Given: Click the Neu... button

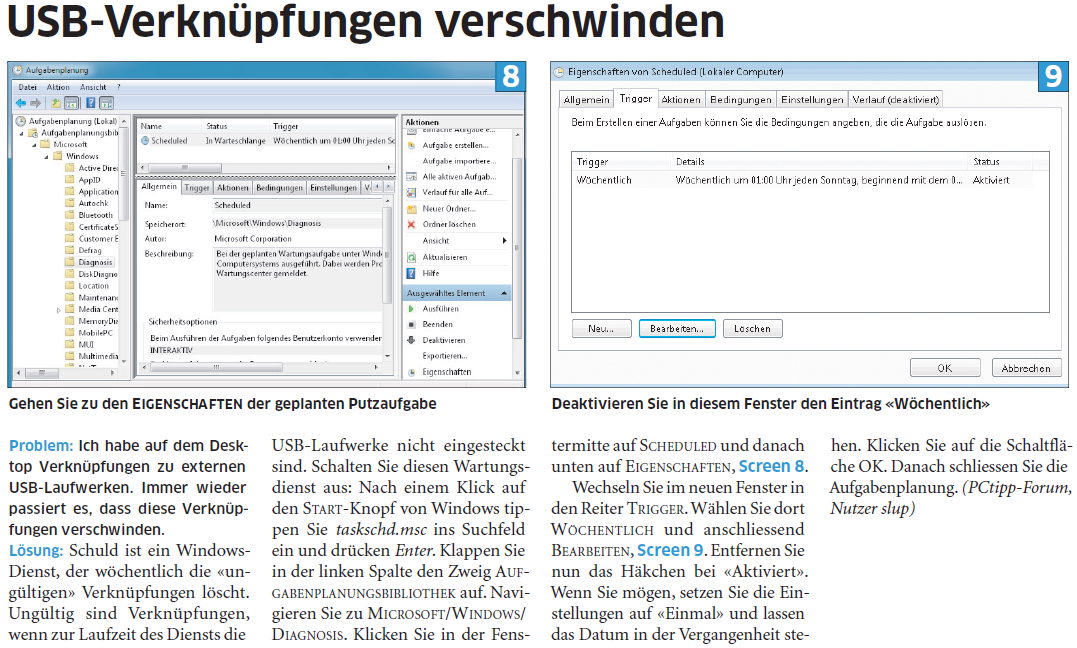Looking at the screenshot, I should pyautogui.click(x=601, y=329).
